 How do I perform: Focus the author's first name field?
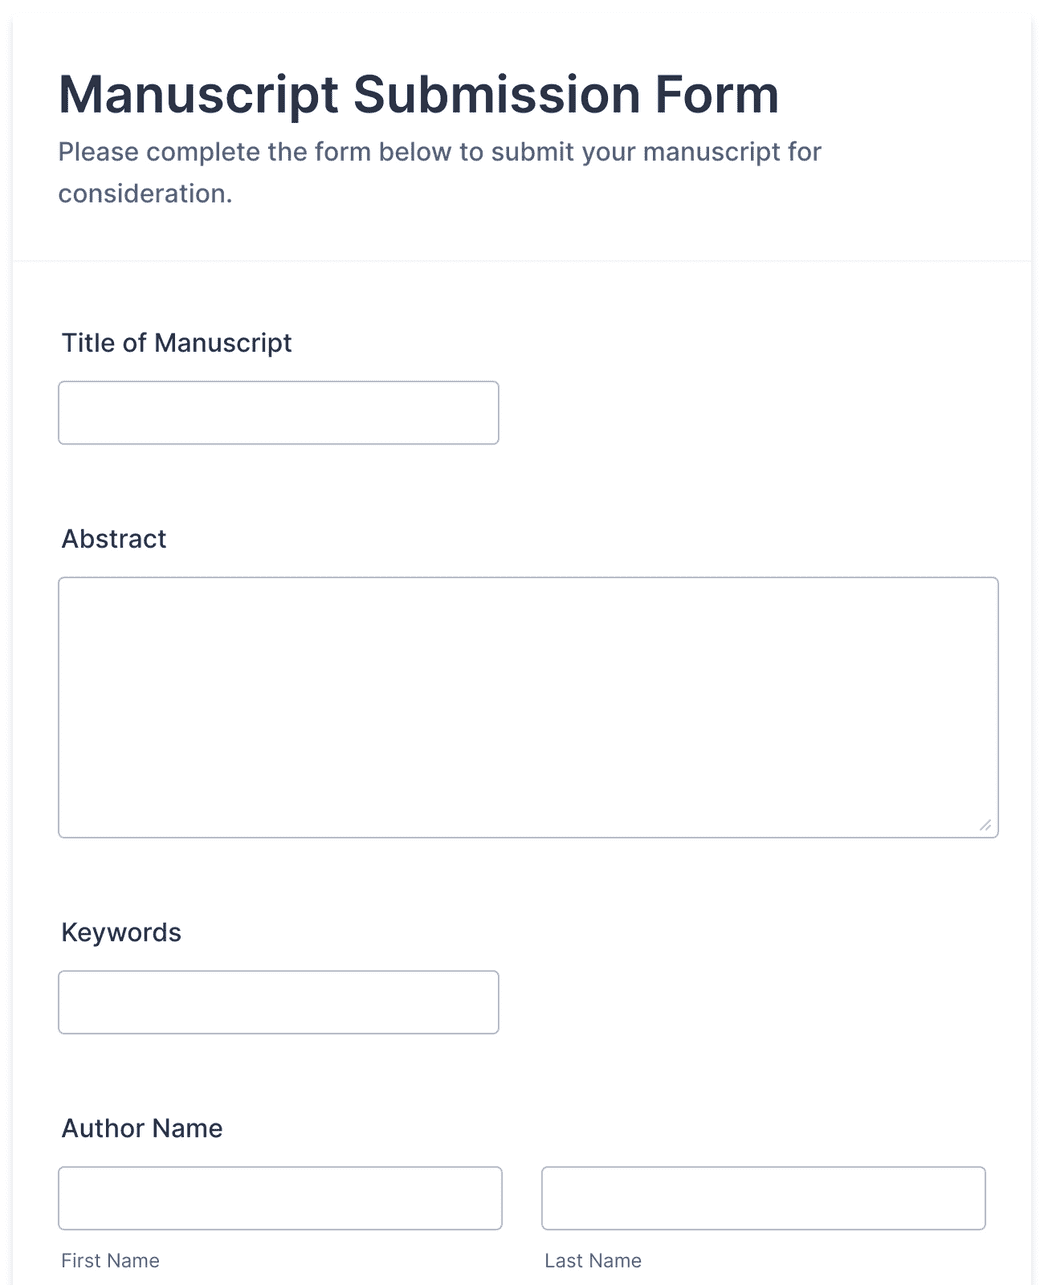[x=280, y=1198]
